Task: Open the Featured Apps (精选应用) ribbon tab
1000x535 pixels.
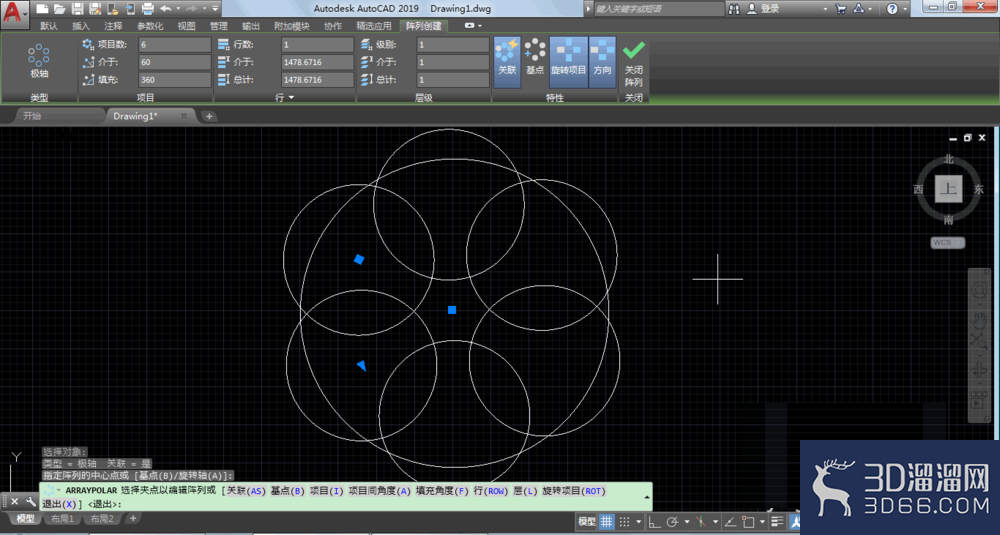Action: [374, 26]
